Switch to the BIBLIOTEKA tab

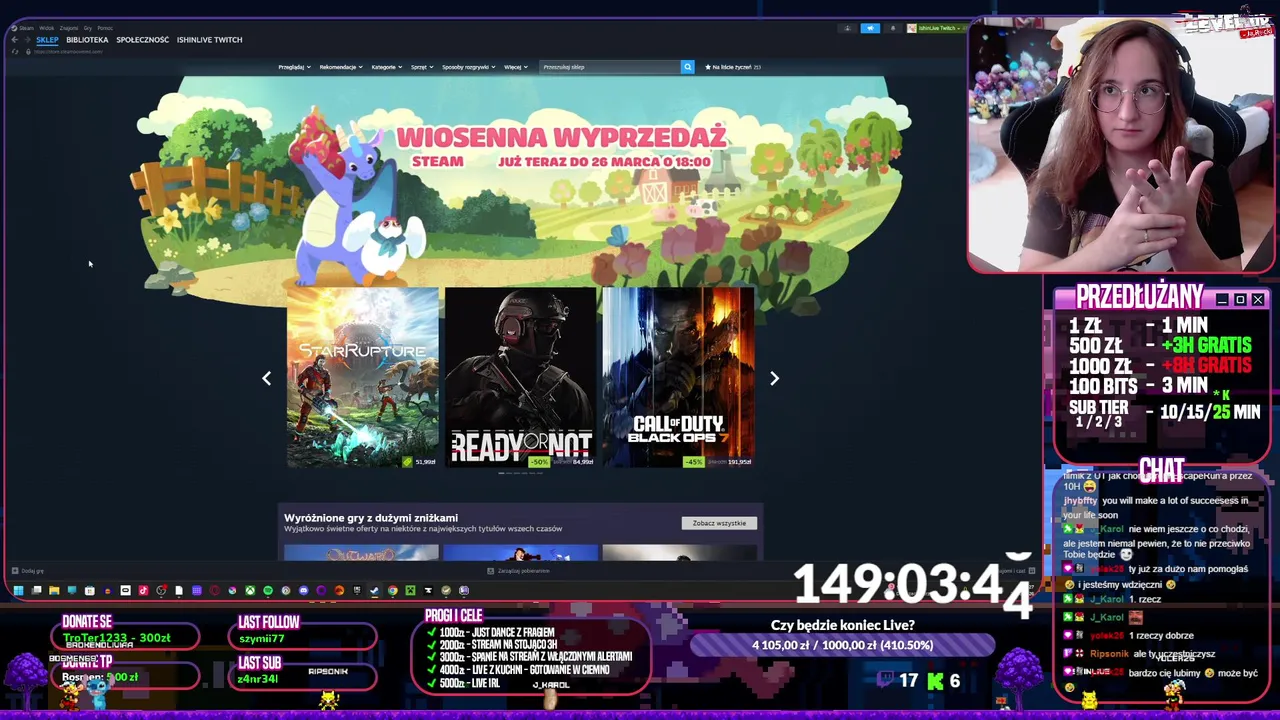(87, 40)
